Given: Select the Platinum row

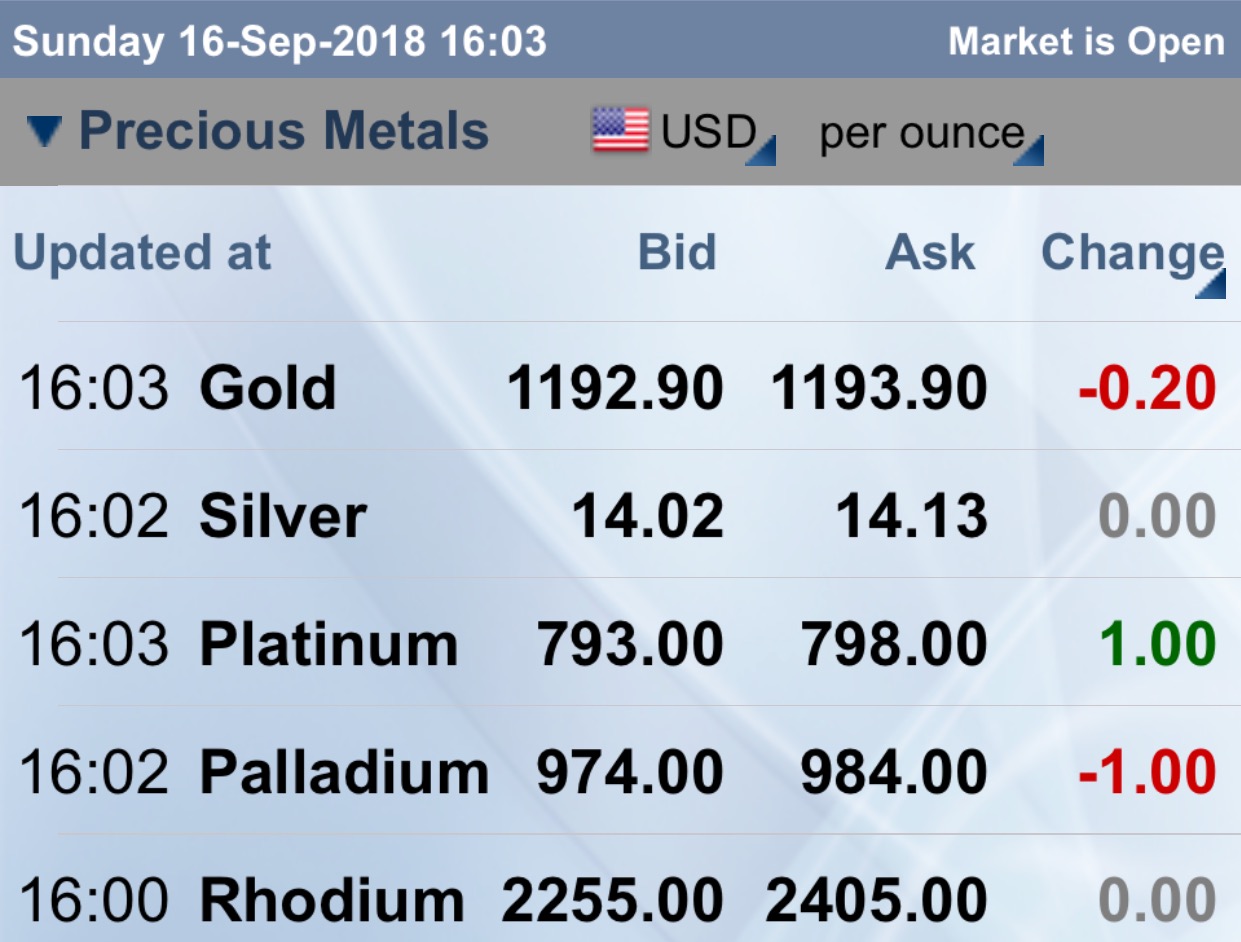Looking at the screenshot, I should pyautogui.click(x=620, y=643).
